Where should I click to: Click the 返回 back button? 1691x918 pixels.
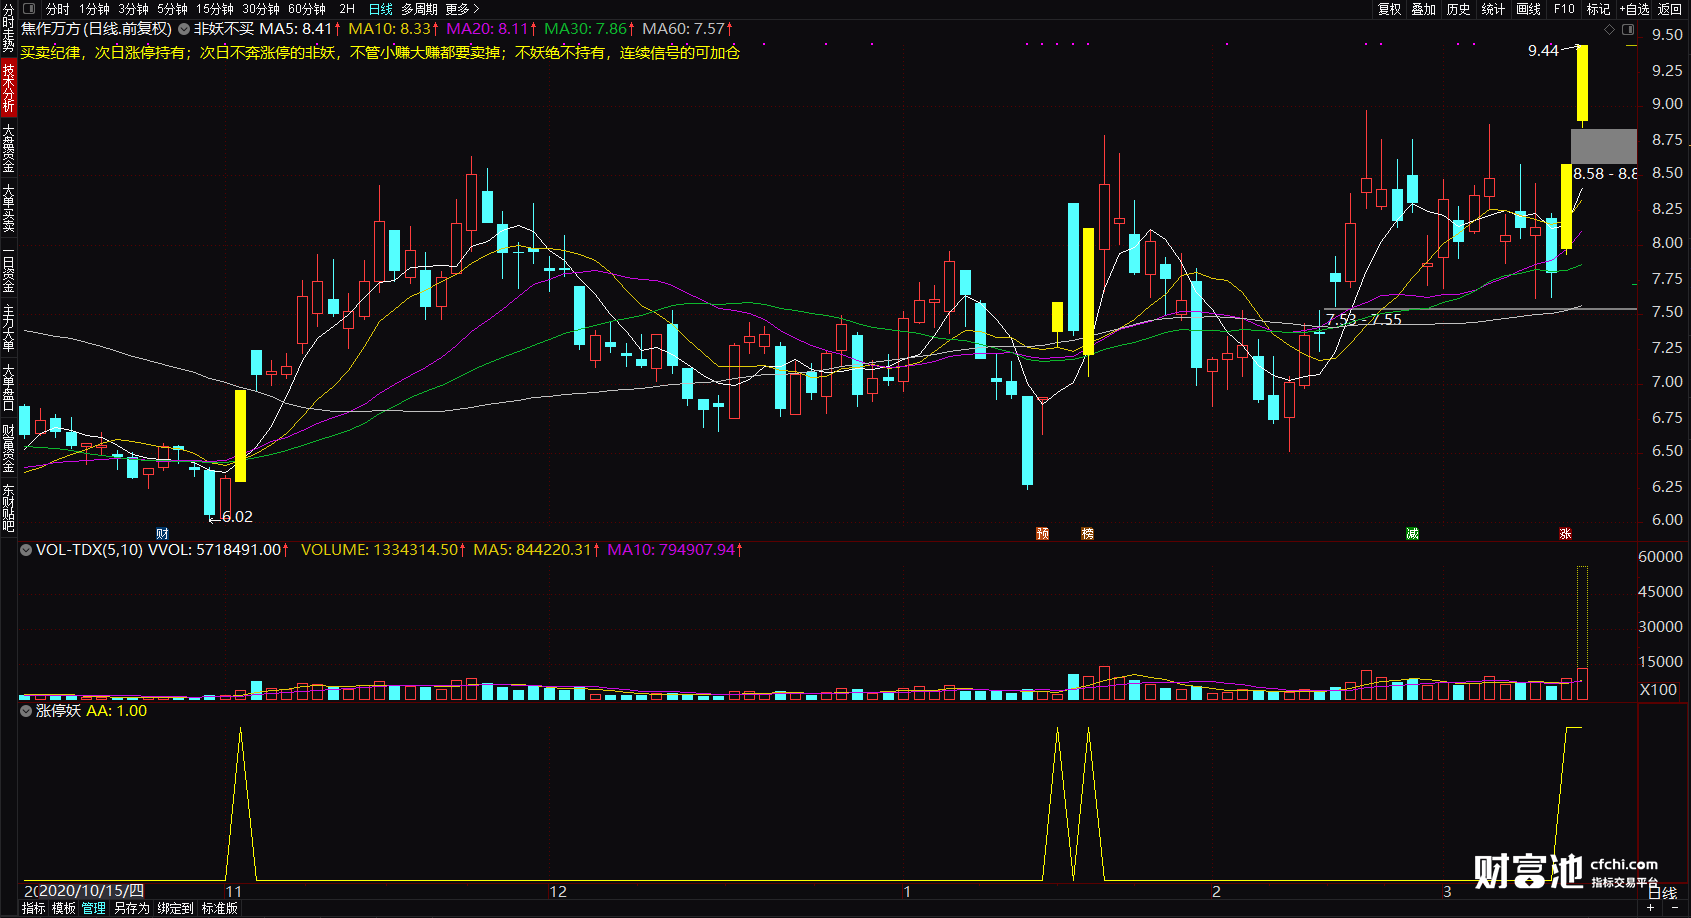pos(1670,9)
